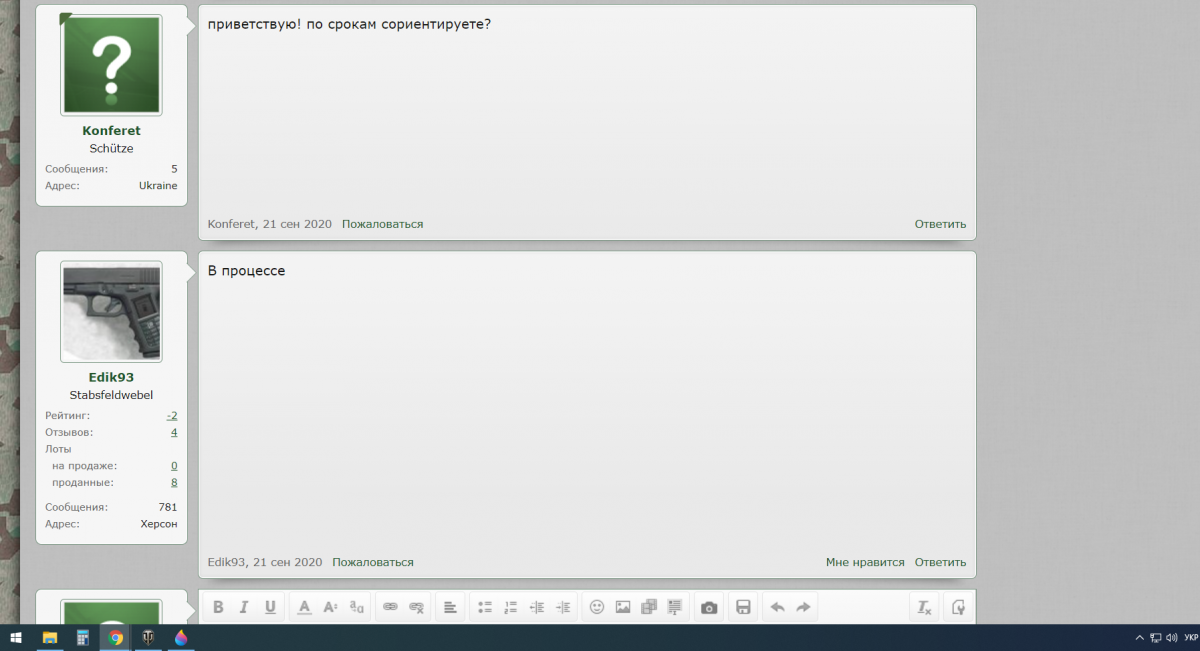Open Calculator from taskbar
The width and height of the screenshot is (1200, 651).
(83, 637)
